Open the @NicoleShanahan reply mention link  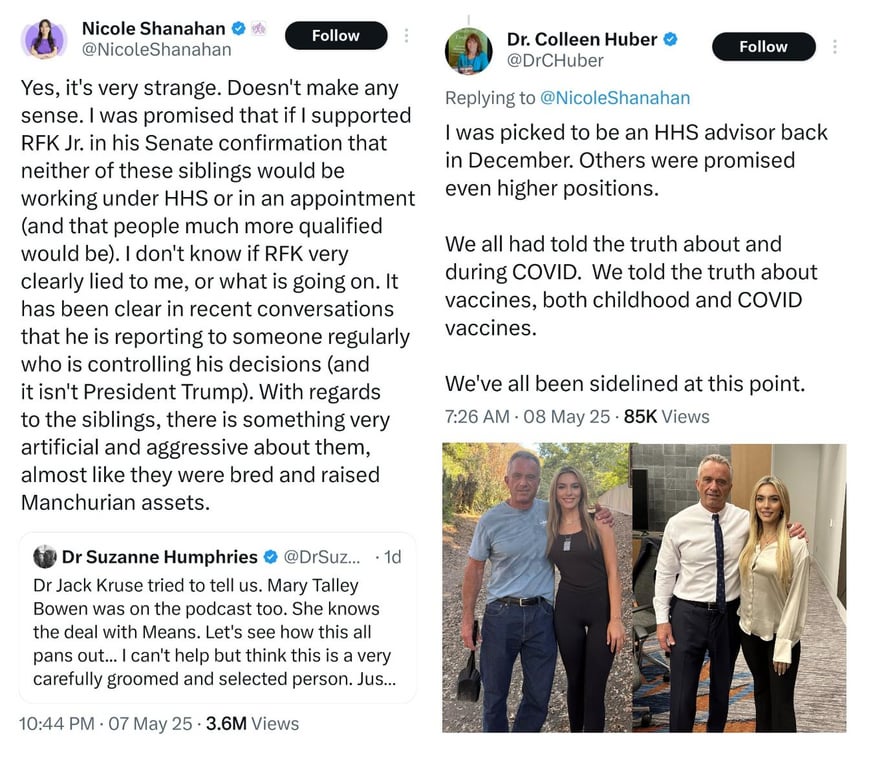click(615, 98)
